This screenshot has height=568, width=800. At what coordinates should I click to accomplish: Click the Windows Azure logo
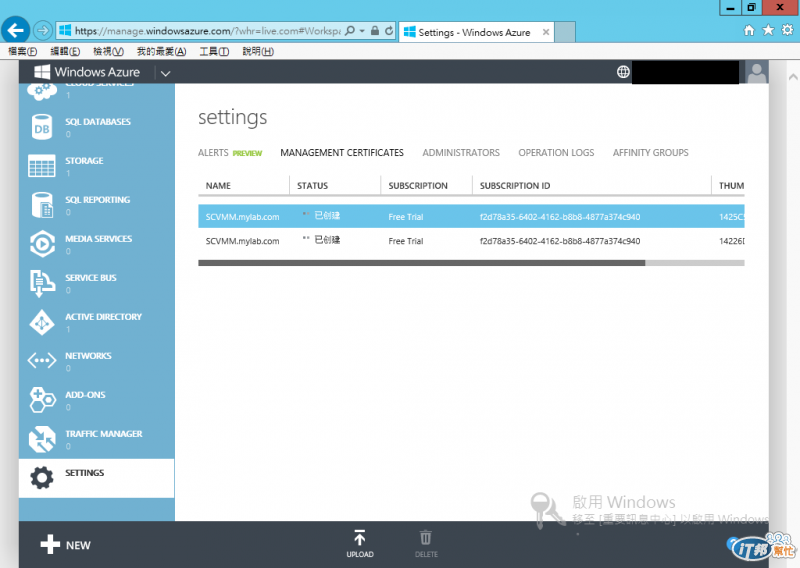[x=87, y=72]
